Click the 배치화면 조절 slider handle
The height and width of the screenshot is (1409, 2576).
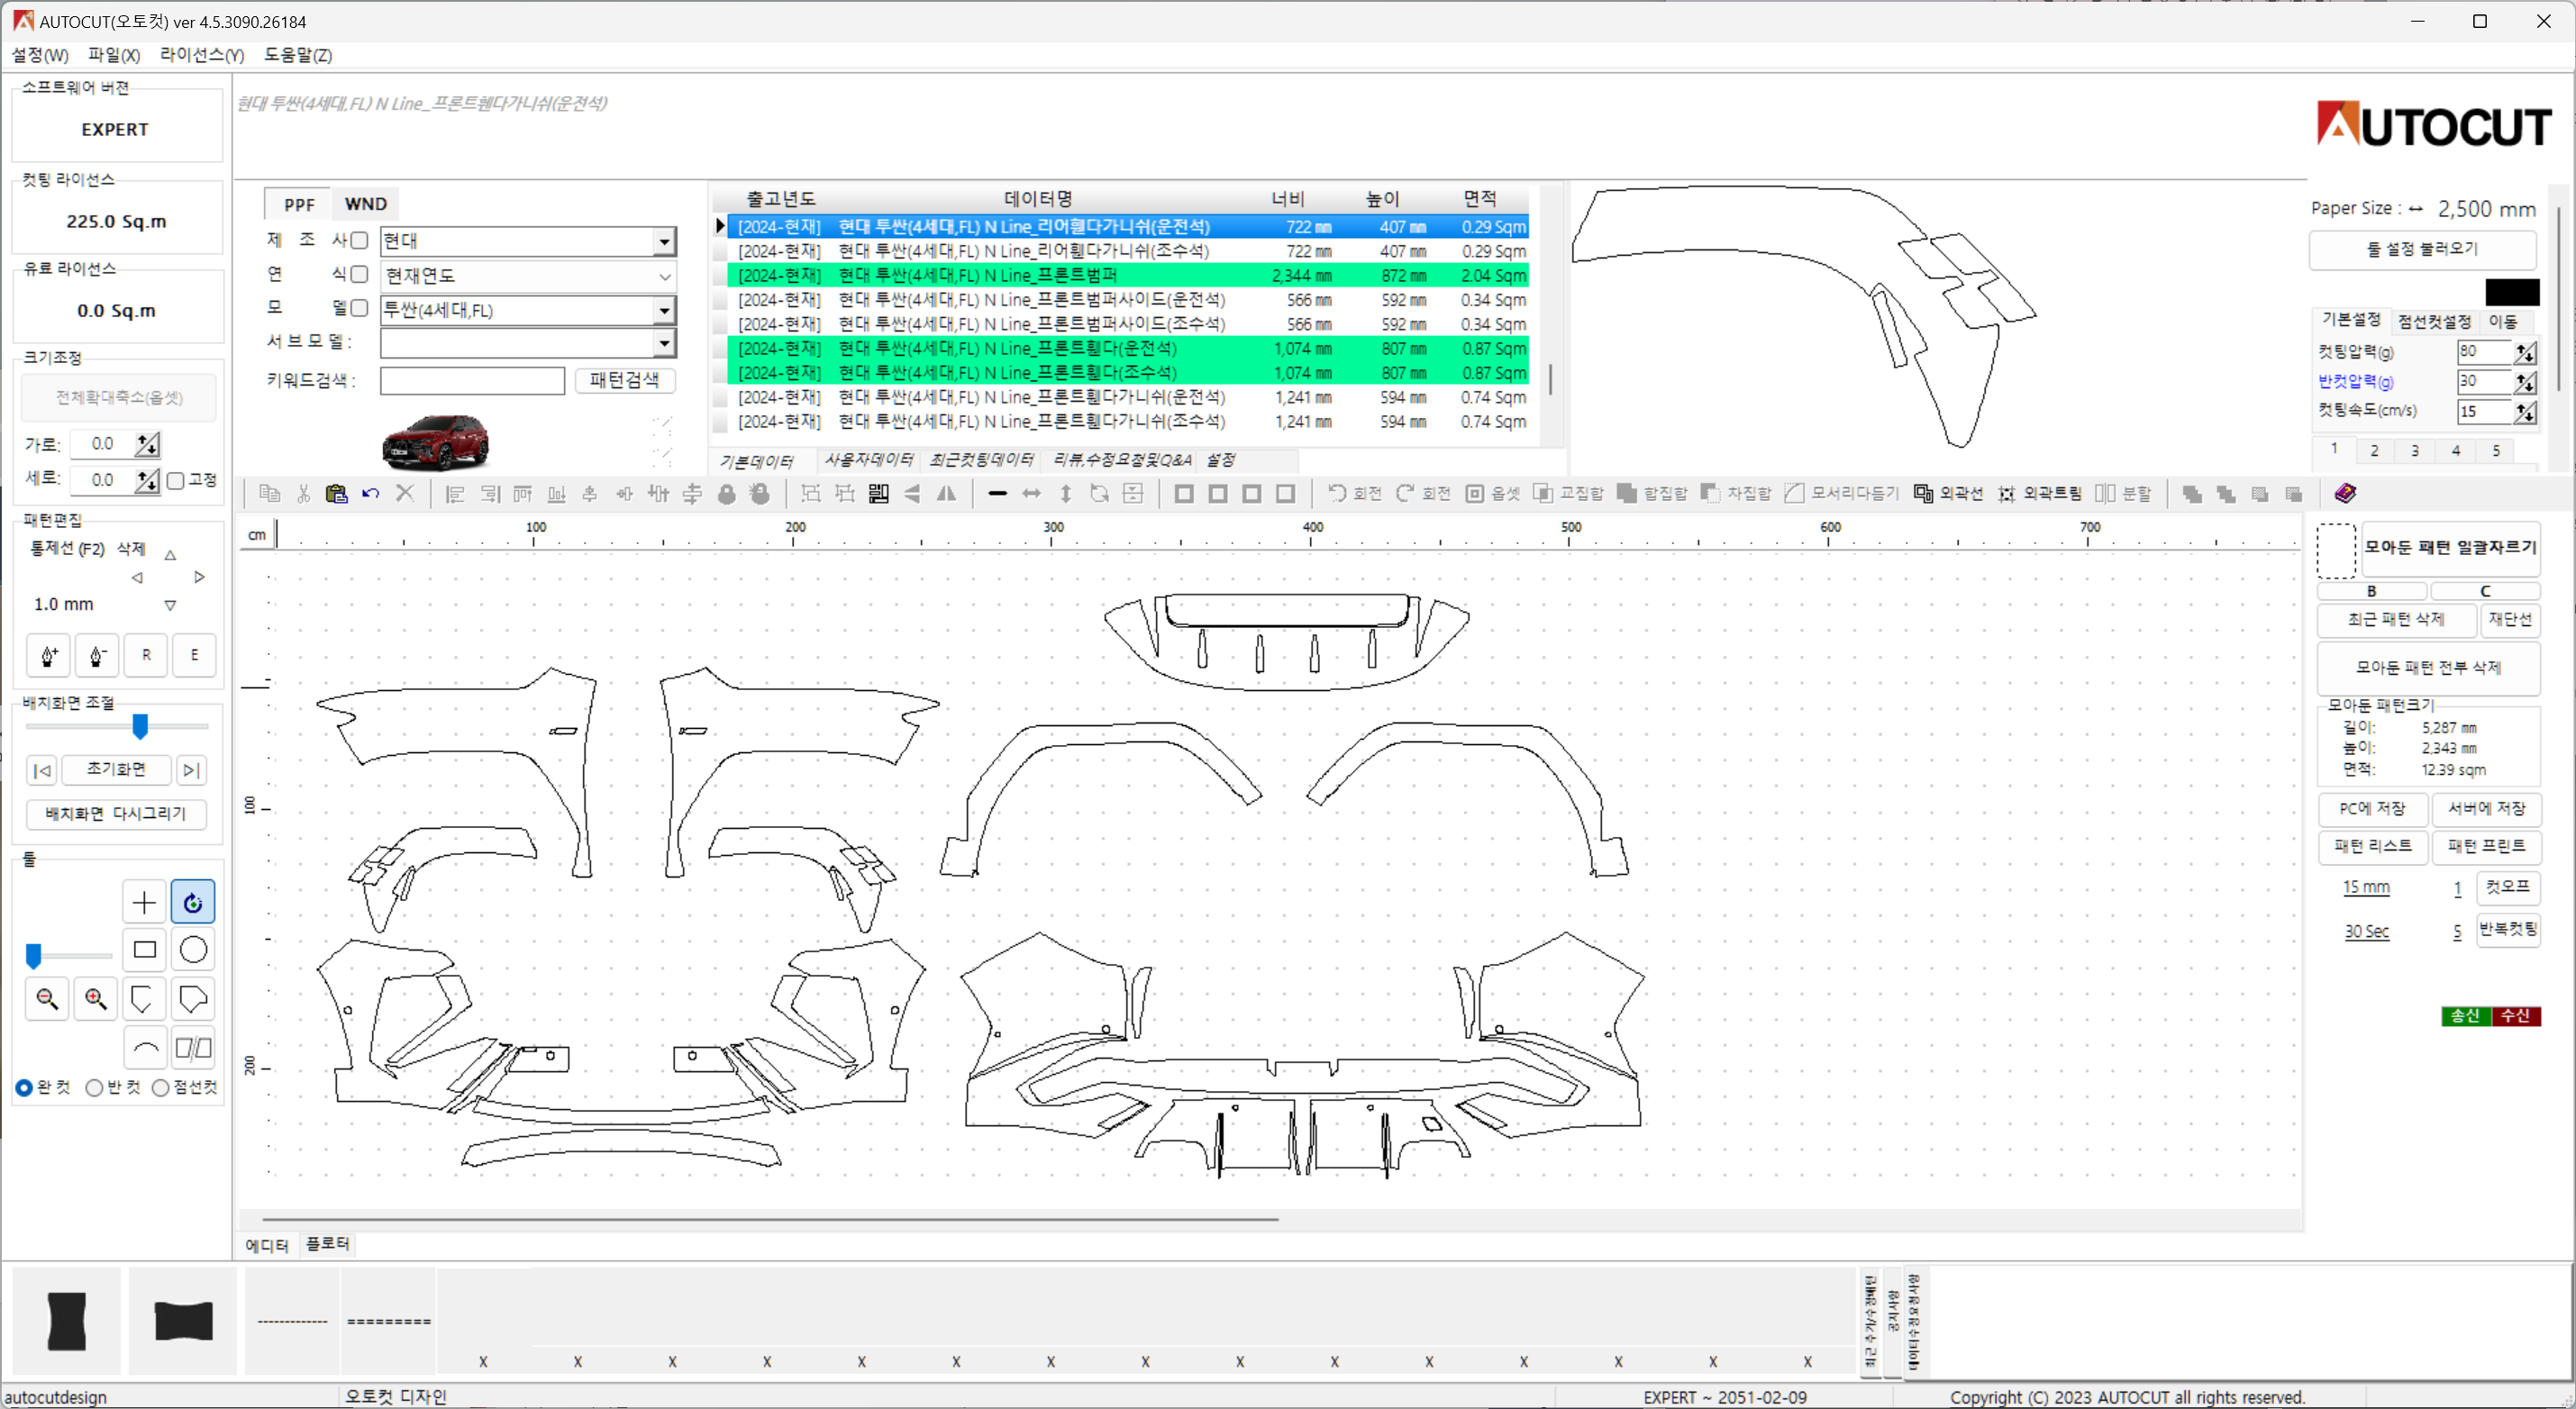pyautogui.click(x=140, y=727)
